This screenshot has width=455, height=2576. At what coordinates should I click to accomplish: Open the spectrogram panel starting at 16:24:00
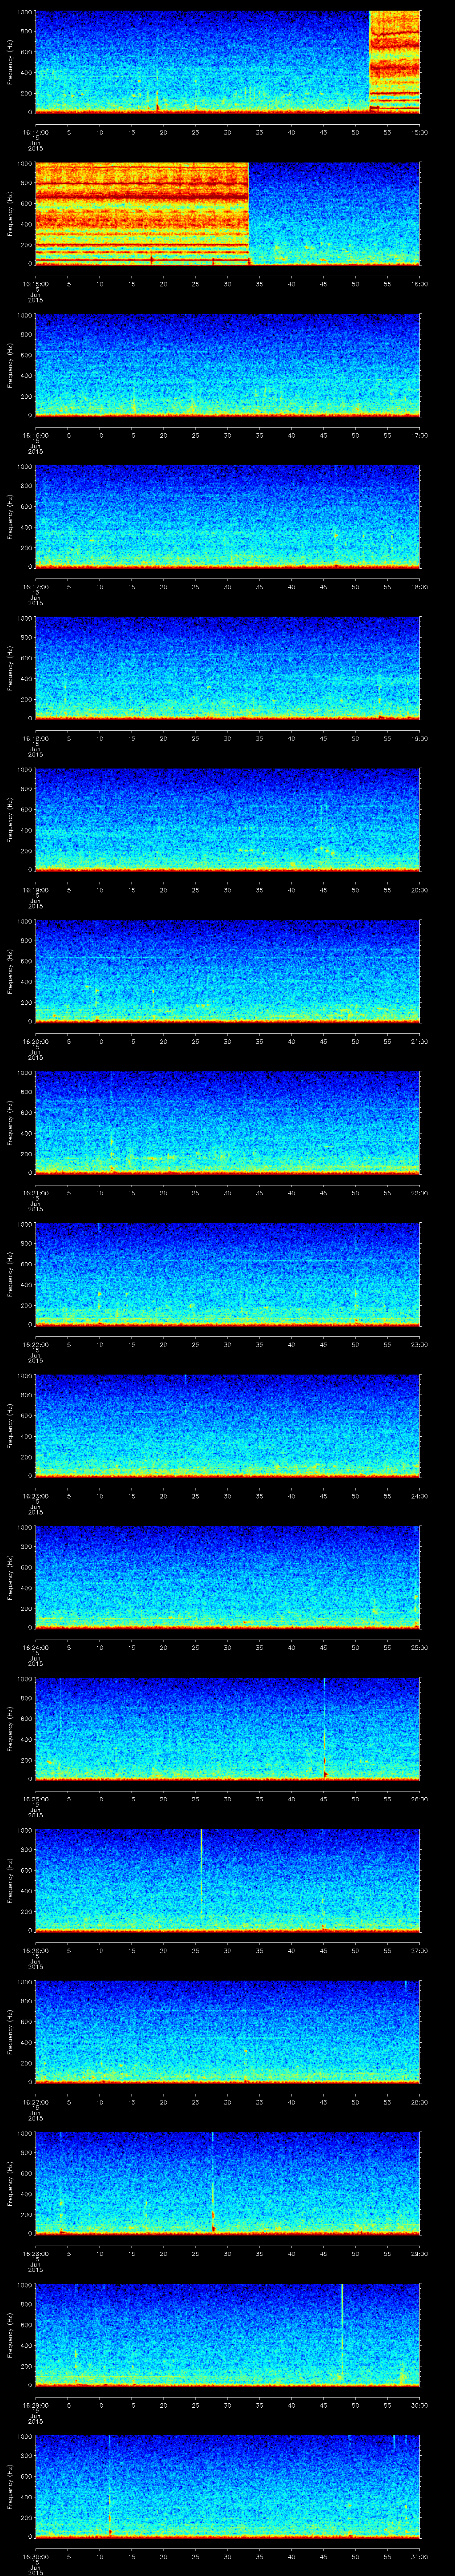[x=227, y=1577]
